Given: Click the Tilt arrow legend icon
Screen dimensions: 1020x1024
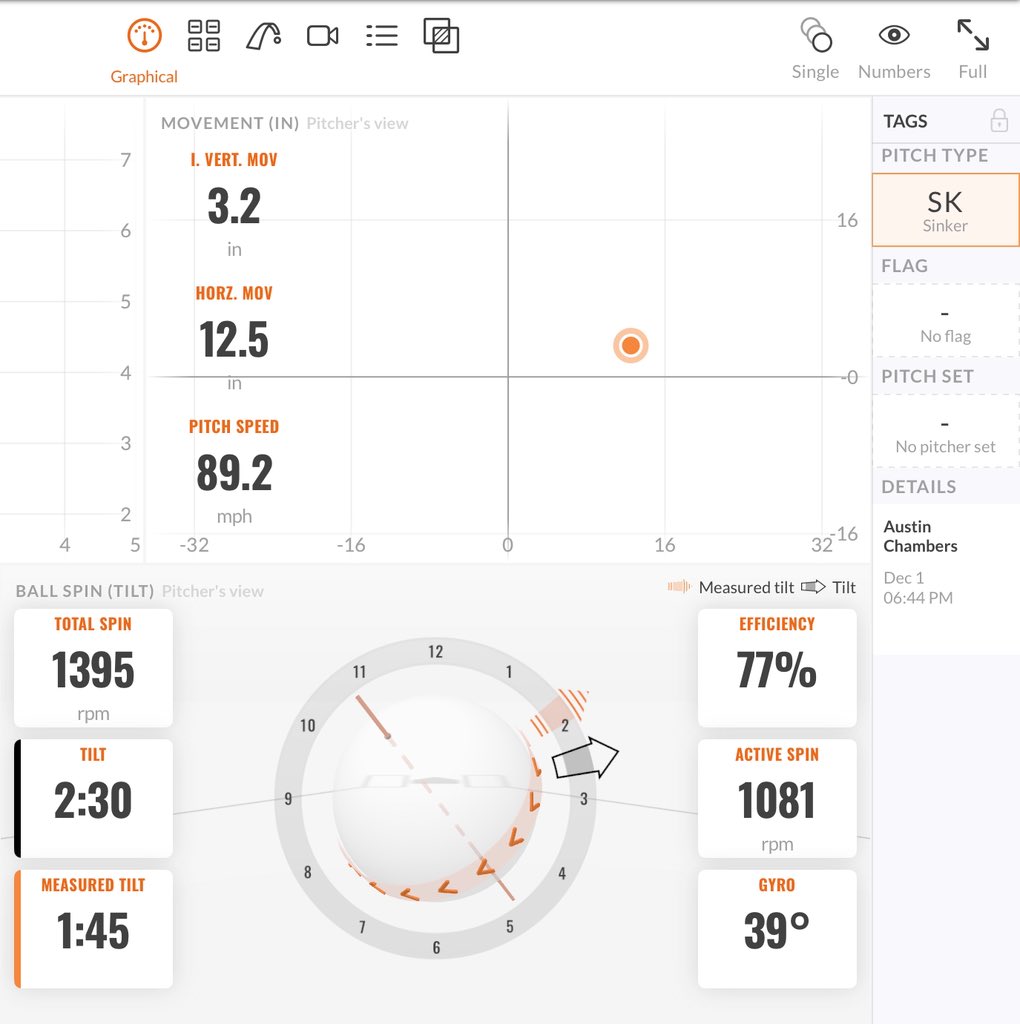Looking at the screenshot, I should click(813, 586).
